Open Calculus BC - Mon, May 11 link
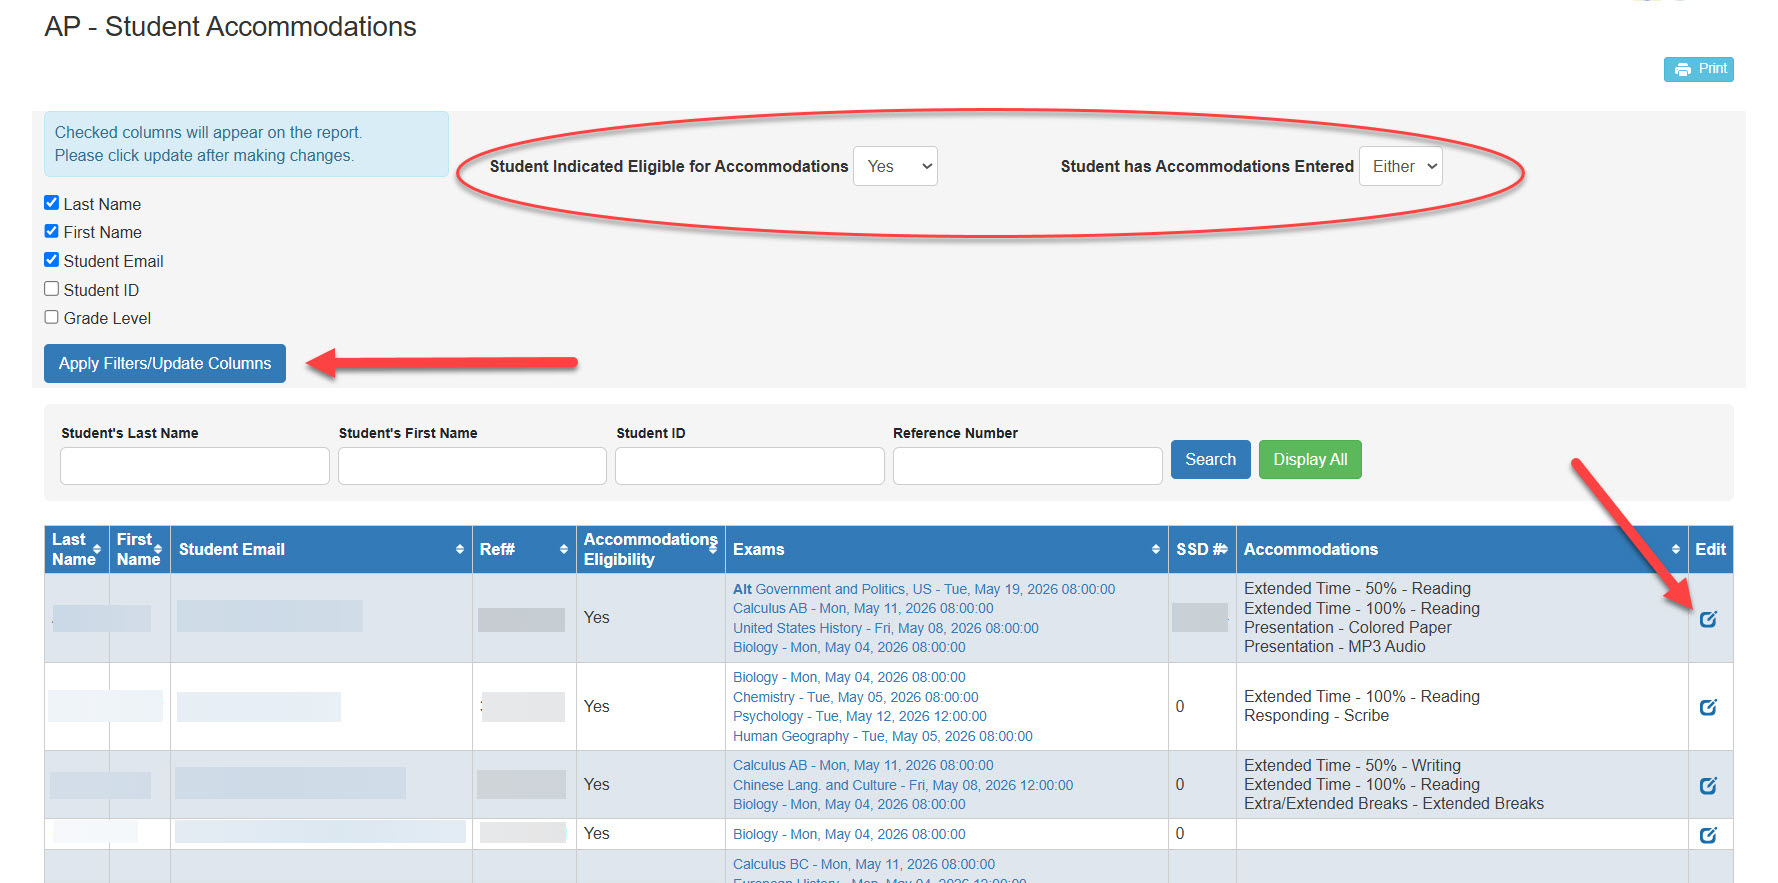Image resolution: width=1778 pixels, height=883 pixels. point(864,864)
